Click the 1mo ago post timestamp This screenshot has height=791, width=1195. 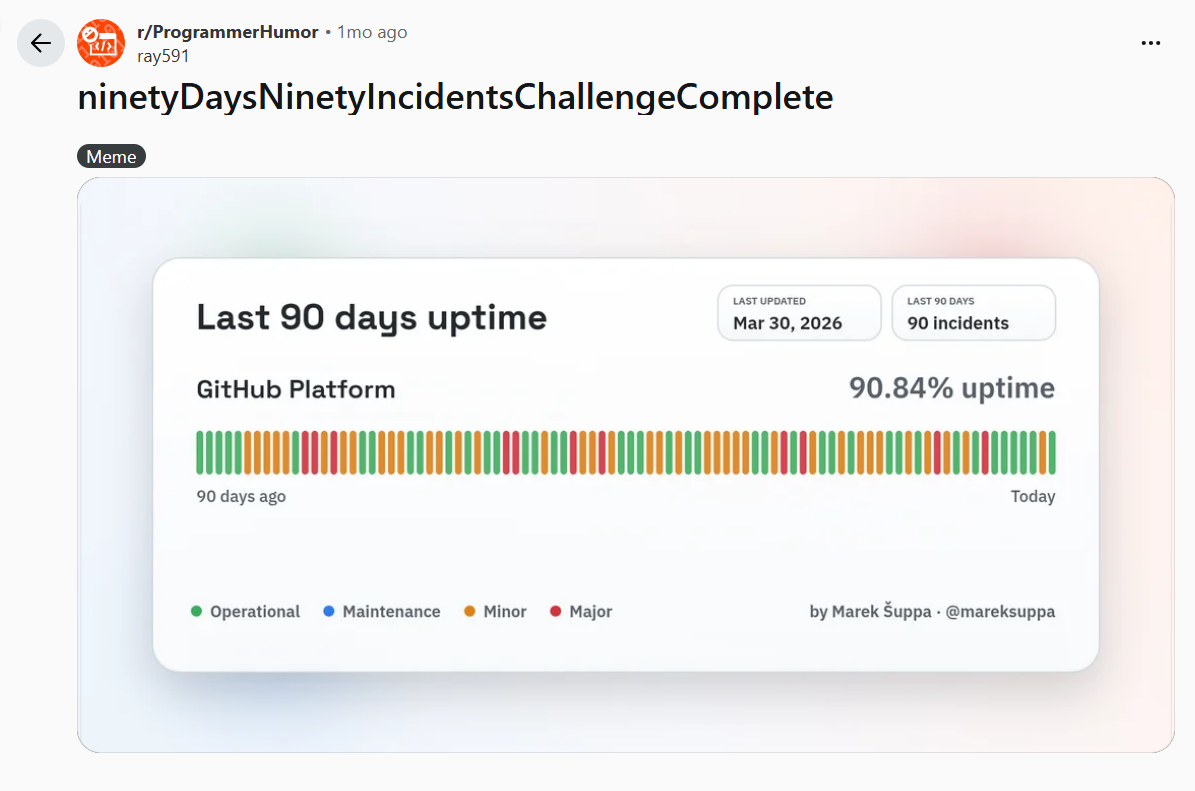pos(372,32)
